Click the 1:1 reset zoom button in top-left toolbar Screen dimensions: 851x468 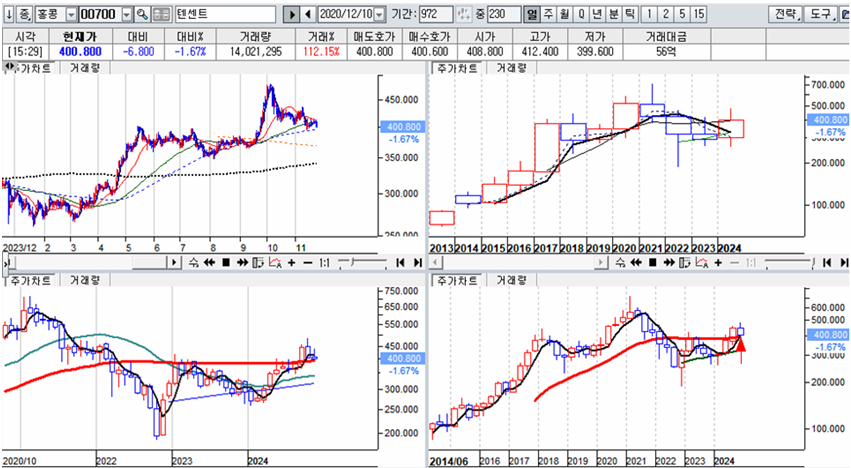click(324, 263)
